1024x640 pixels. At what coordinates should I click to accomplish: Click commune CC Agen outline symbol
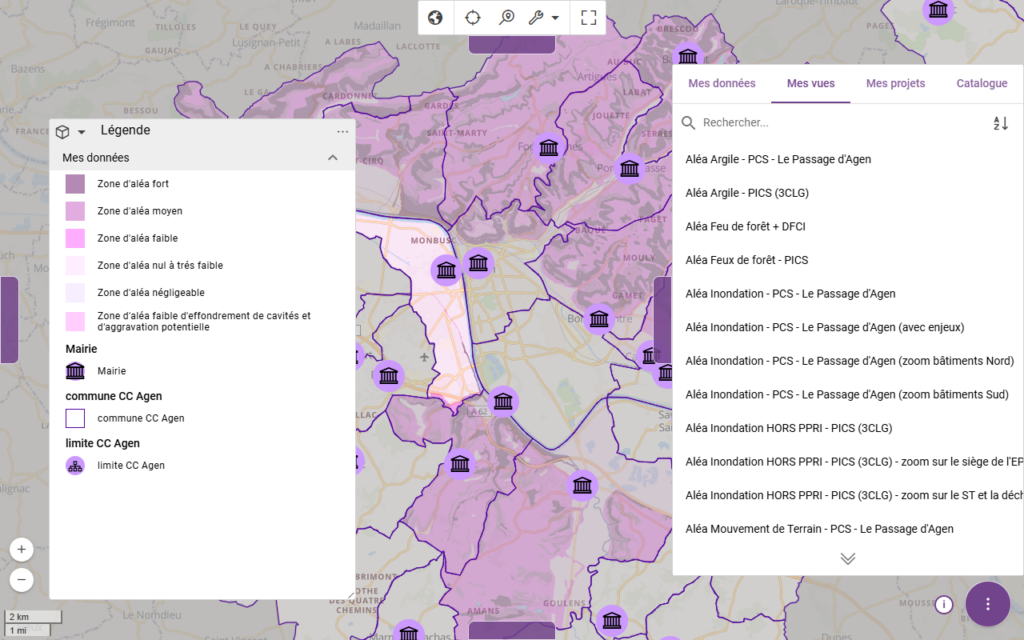click(x=75, y=418)
